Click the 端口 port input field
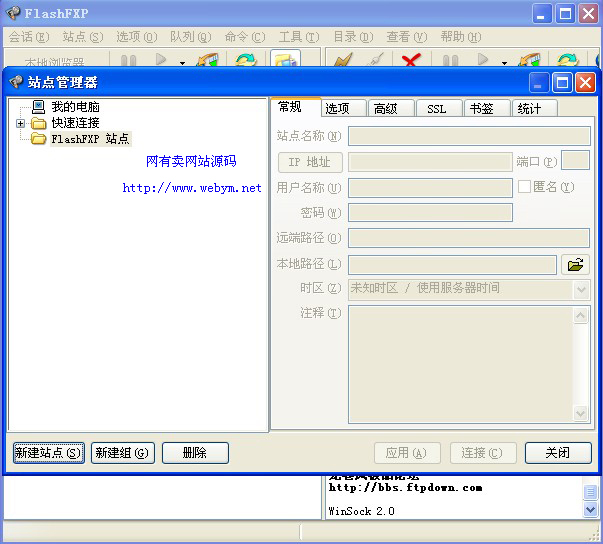The width and height of the screenshot is (603, 544). coord(575,160)
